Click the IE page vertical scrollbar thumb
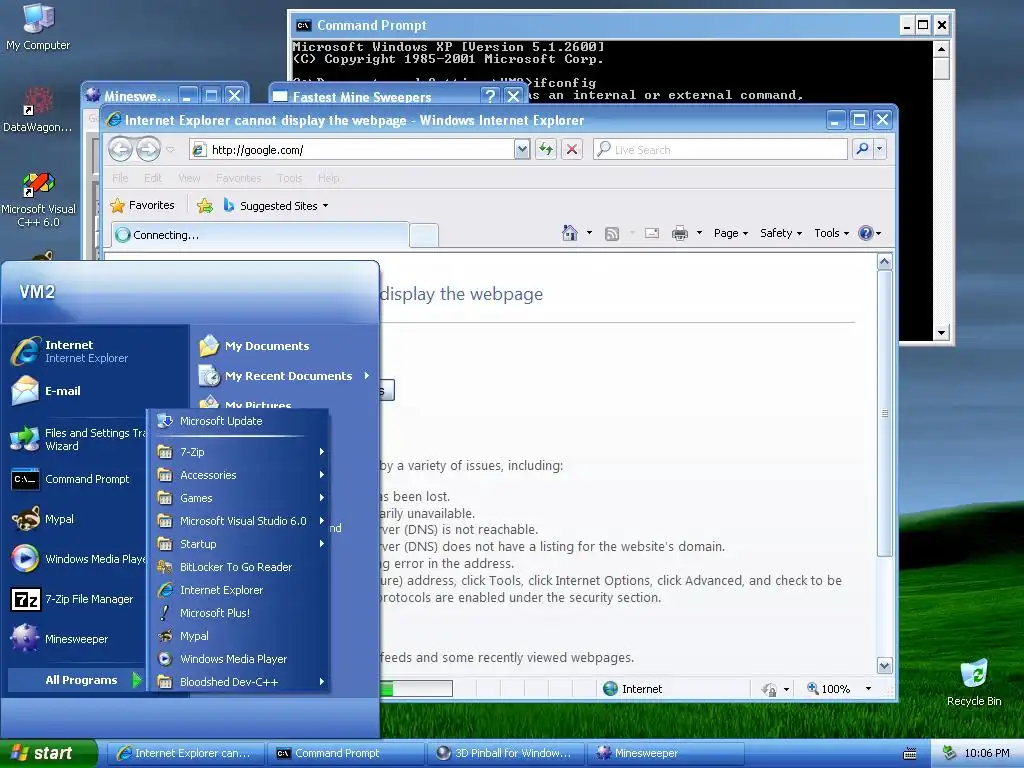This screenshot has width=1024, height=768. pyautogui.click(x=885, y=413)
